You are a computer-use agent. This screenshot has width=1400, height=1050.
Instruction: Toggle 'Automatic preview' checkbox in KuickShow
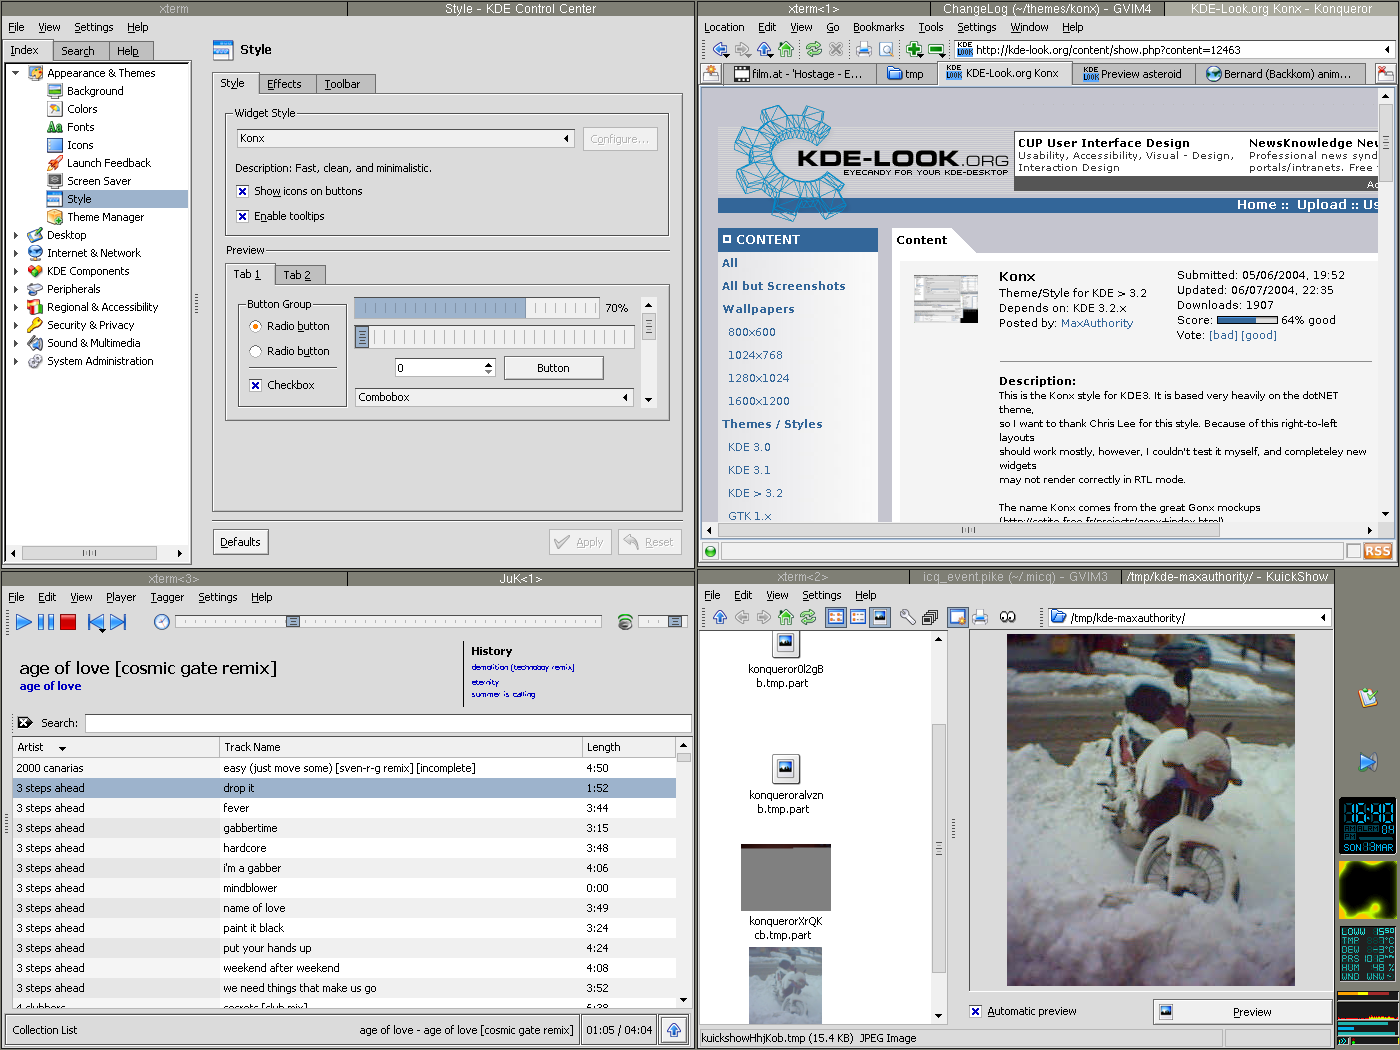[975, 1011]
